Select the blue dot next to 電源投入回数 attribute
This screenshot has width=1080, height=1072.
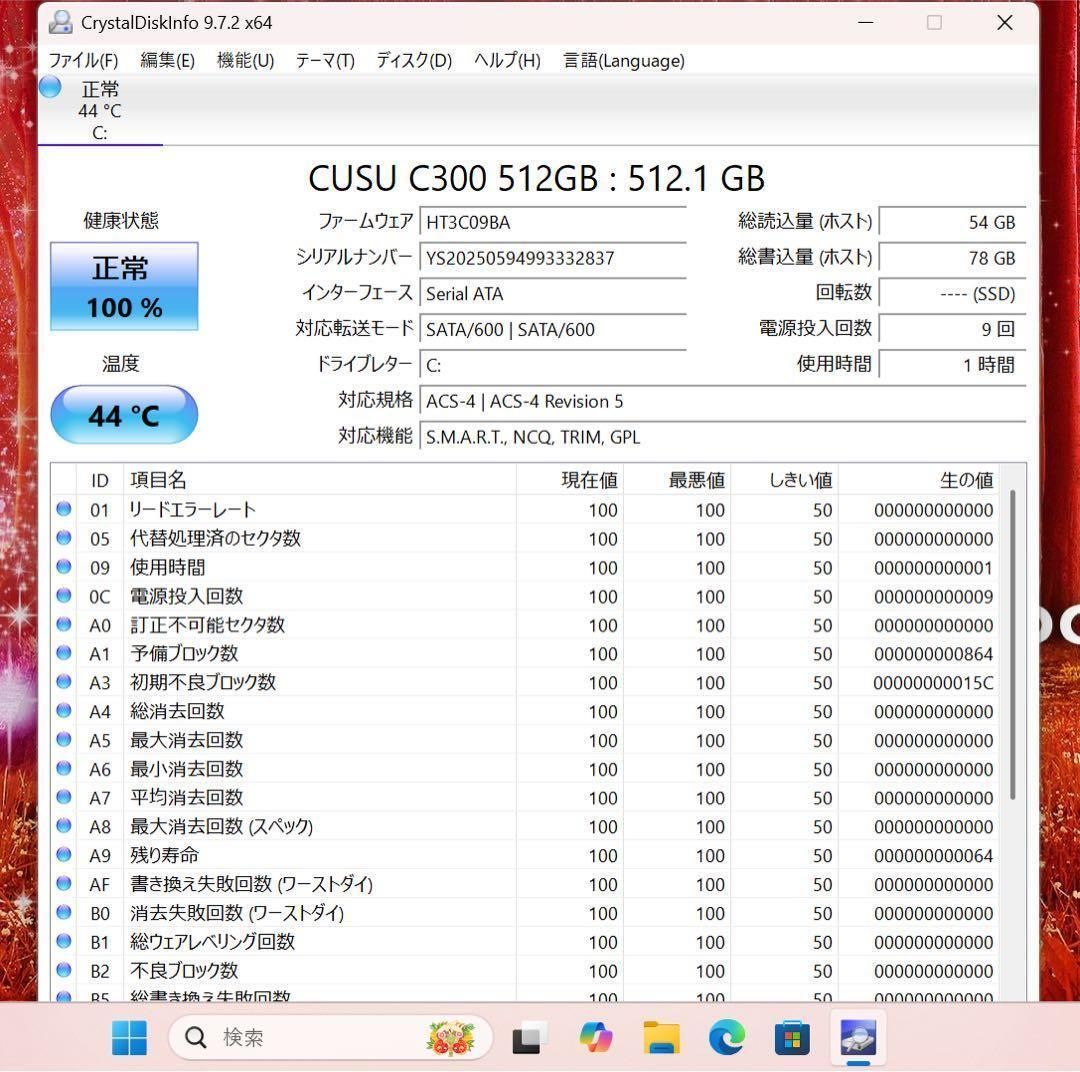[63, 596]
